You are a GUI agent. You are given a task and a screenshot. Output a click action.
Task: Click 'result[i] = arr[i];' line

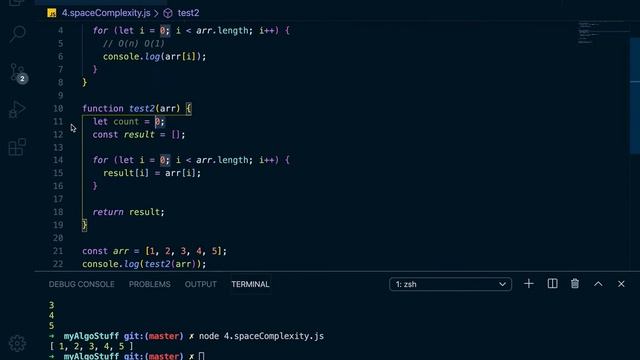click(x=152, y=173)
